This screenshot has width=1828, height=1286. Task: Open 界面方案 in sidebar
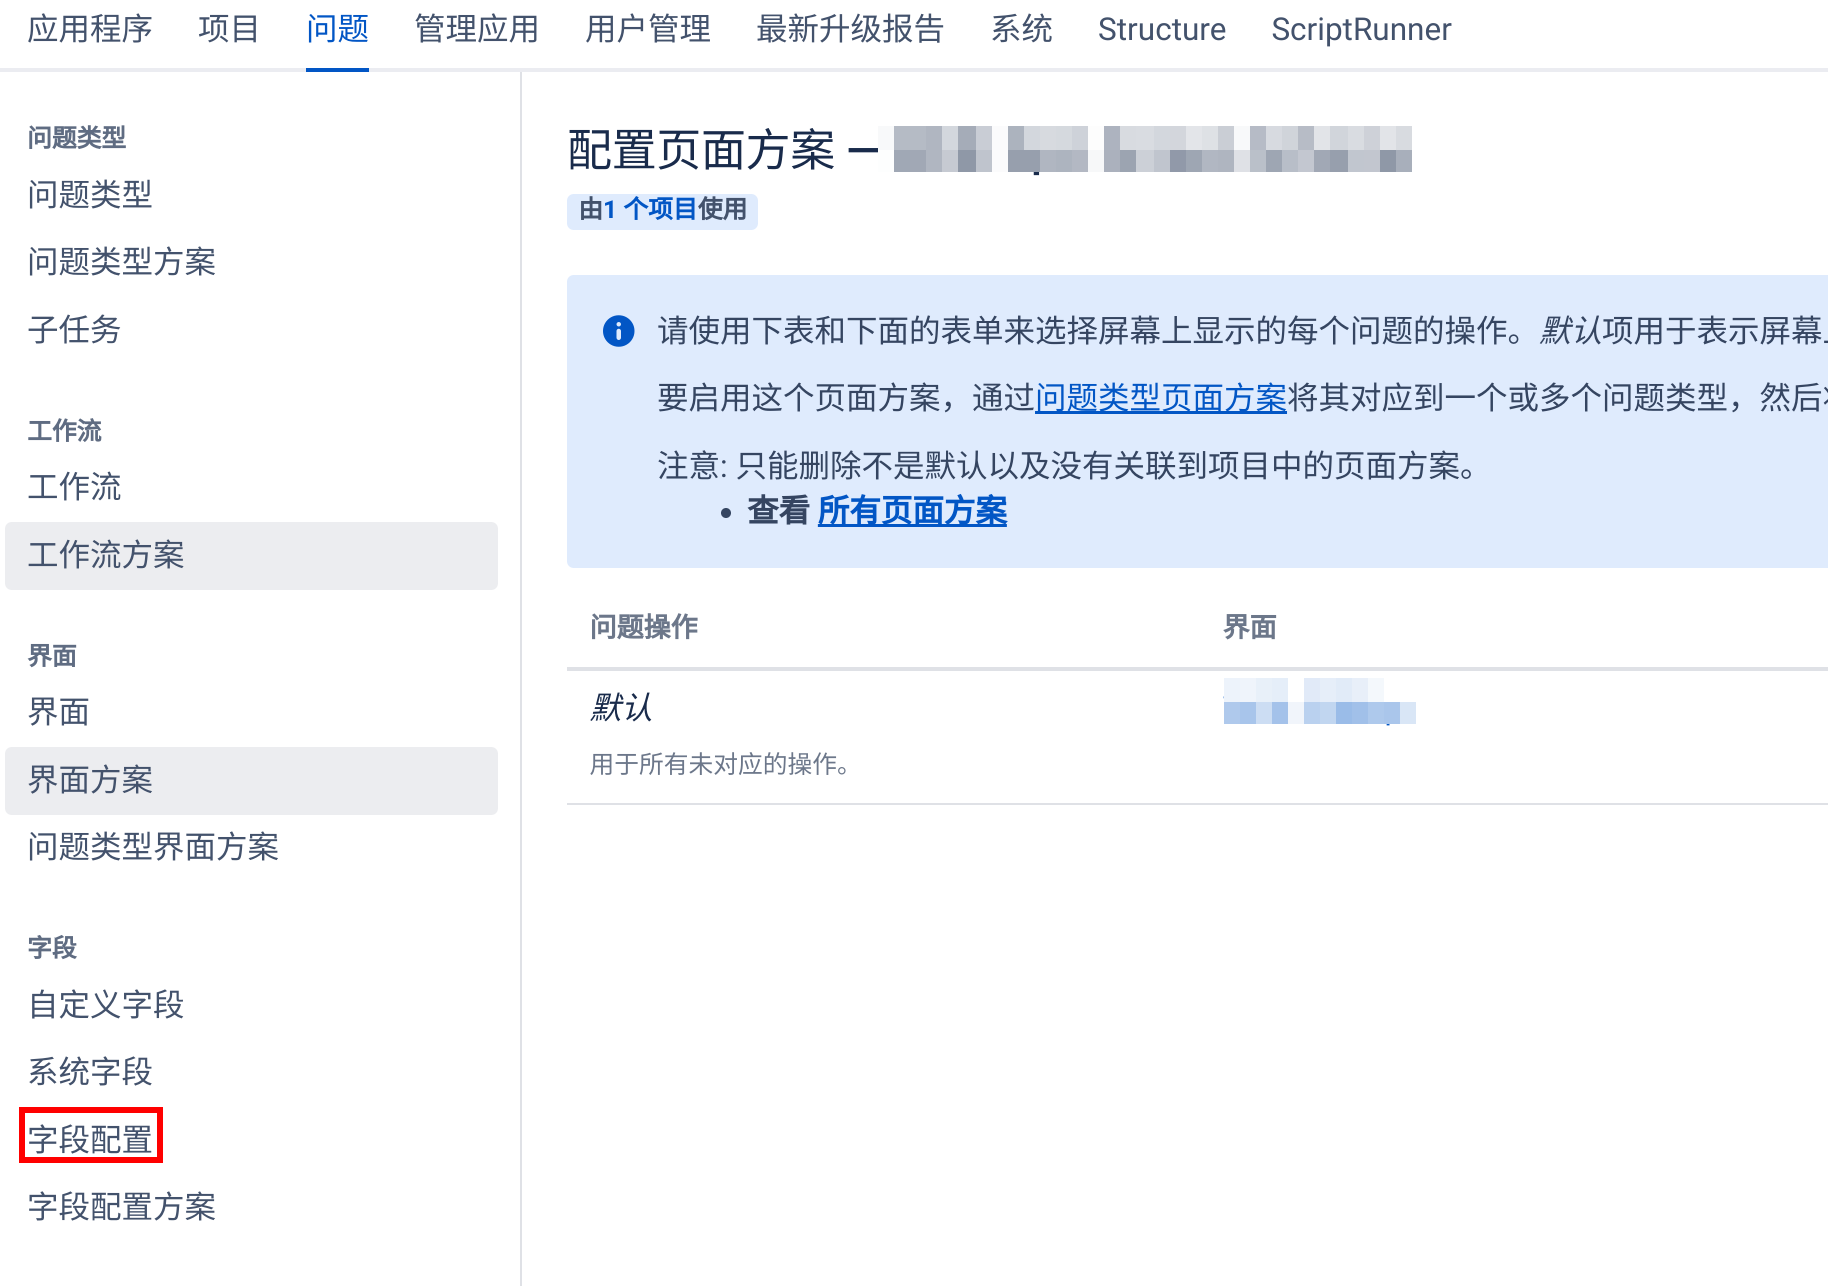click(x=251, y=780)
